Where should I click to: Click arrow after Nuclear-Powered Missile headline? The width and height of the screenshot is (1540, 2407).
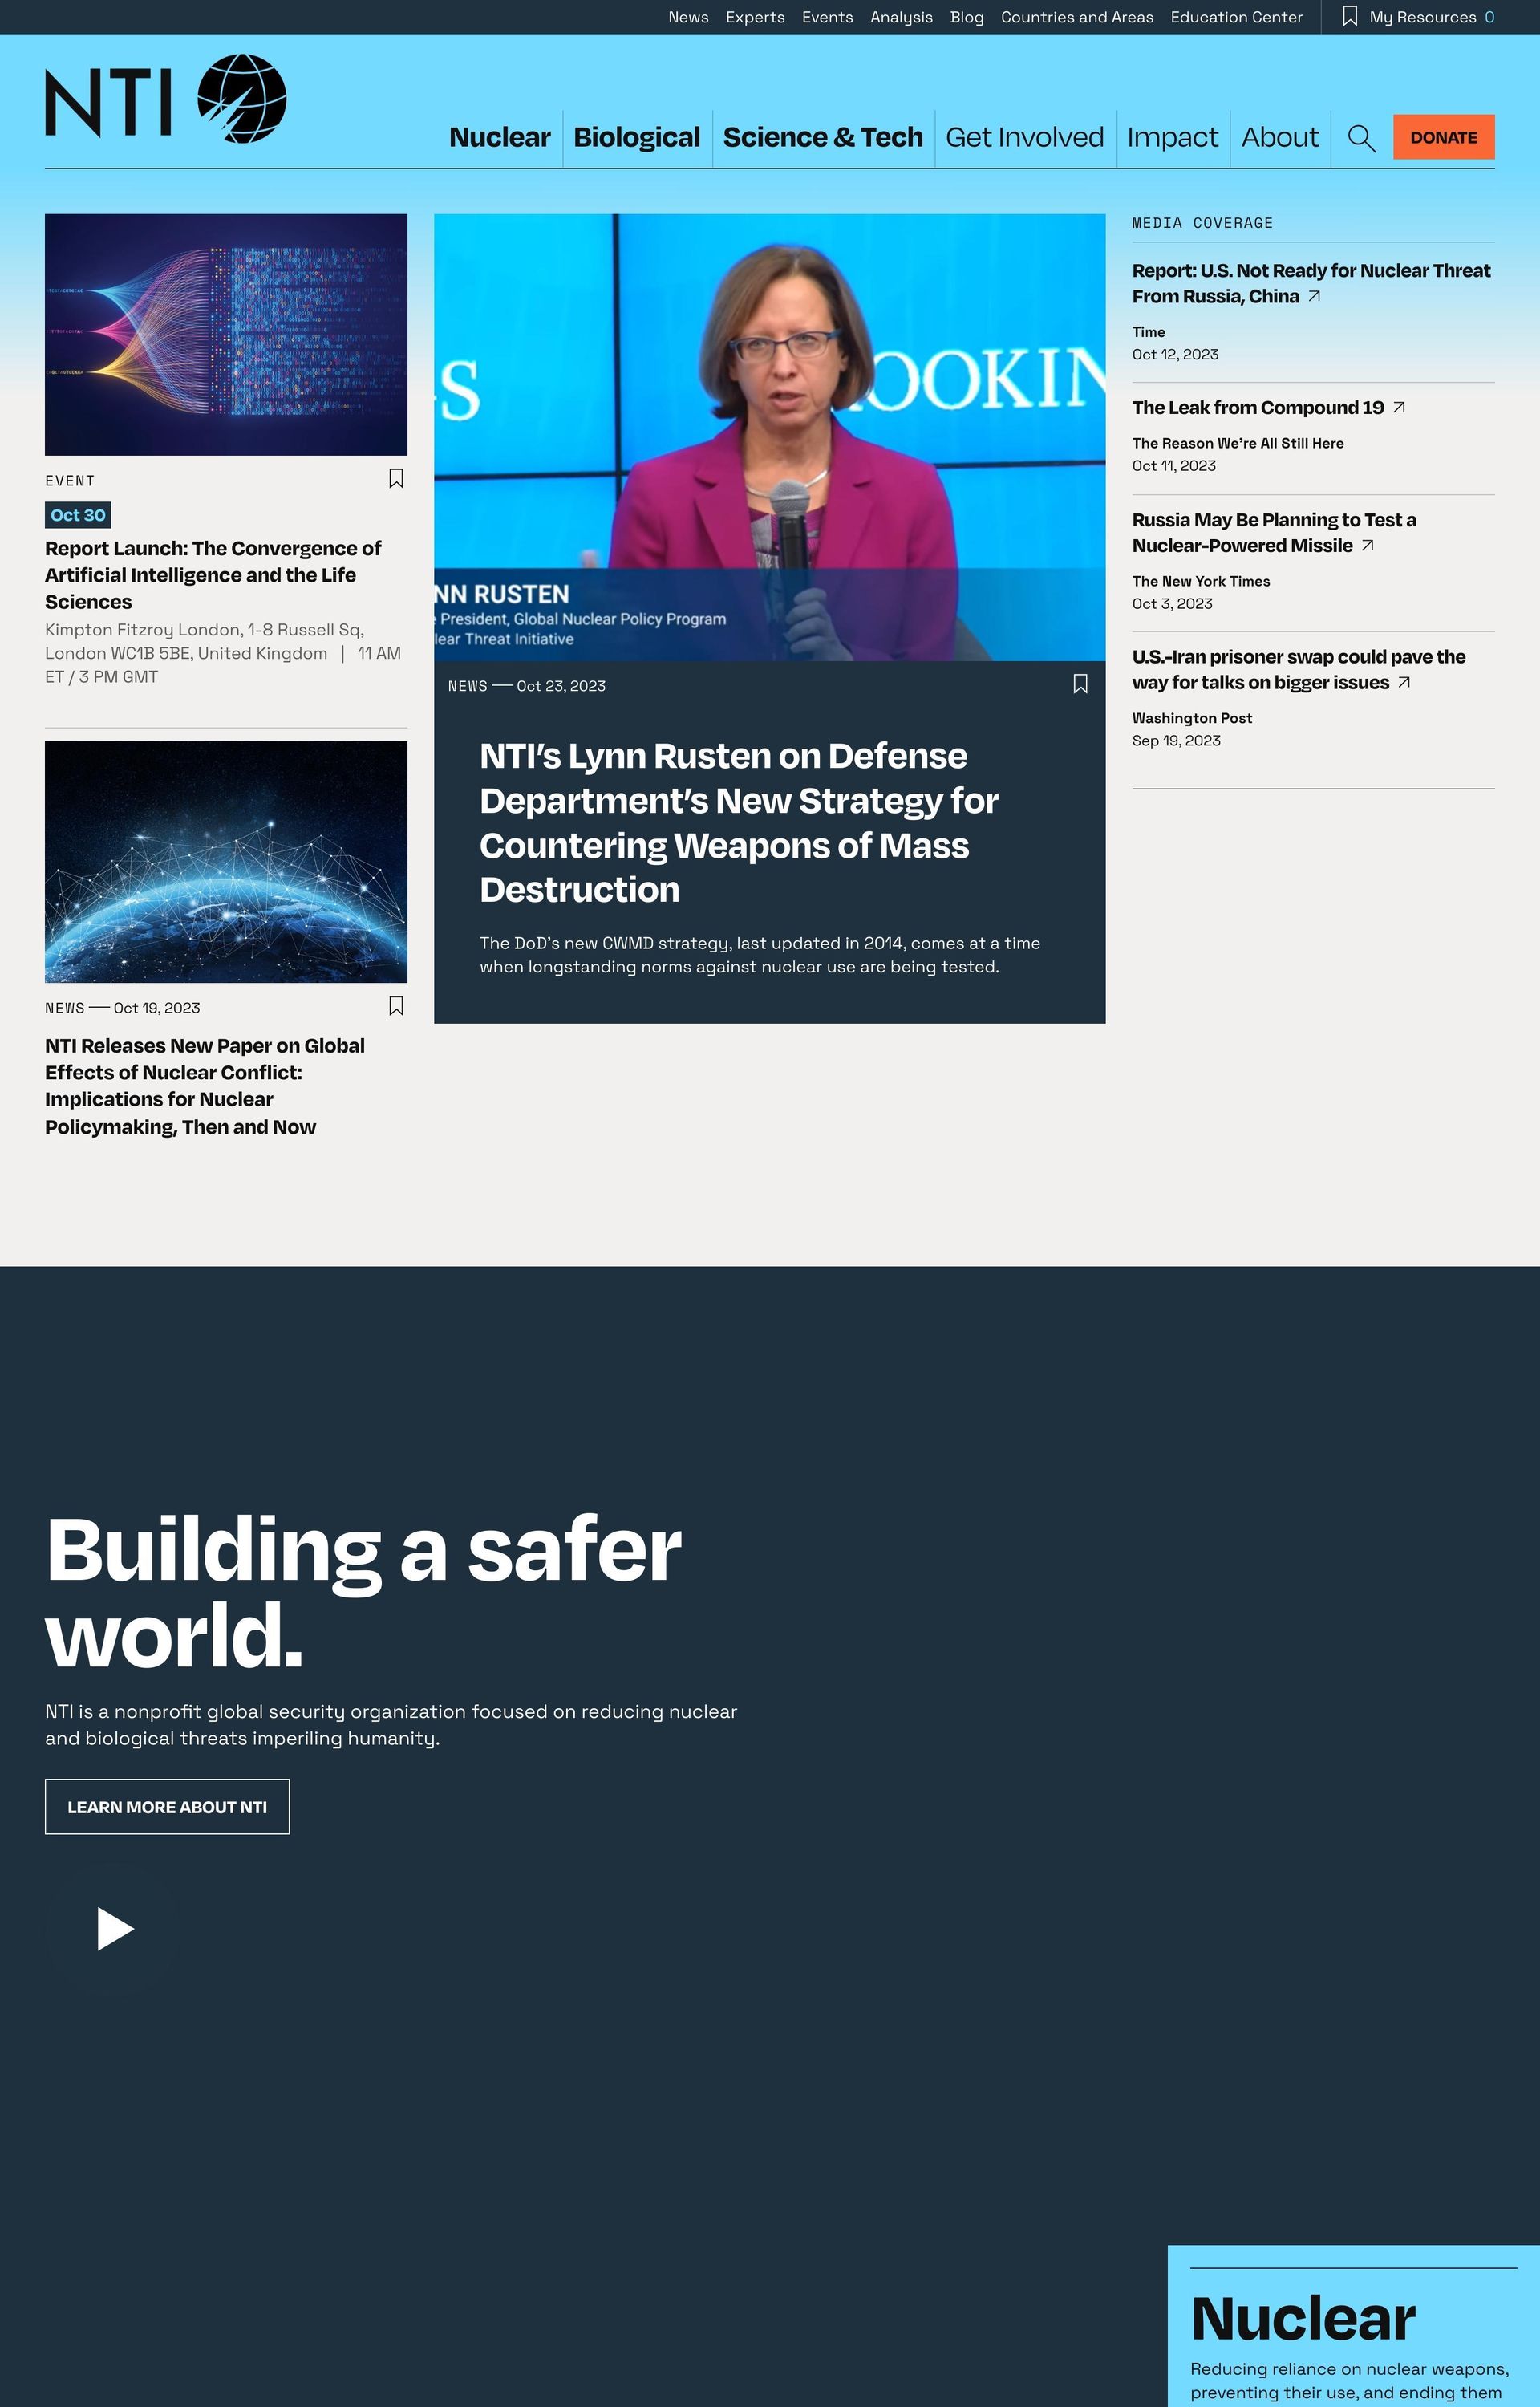[1368, 545]
